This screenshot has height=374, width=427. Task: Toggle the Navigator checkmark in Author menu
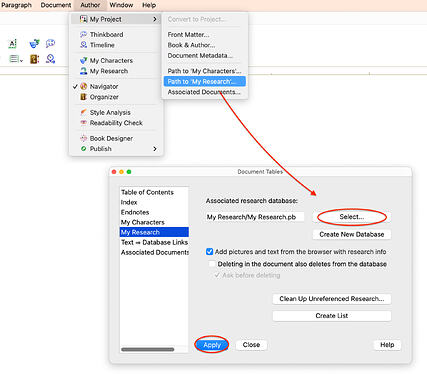75,86
